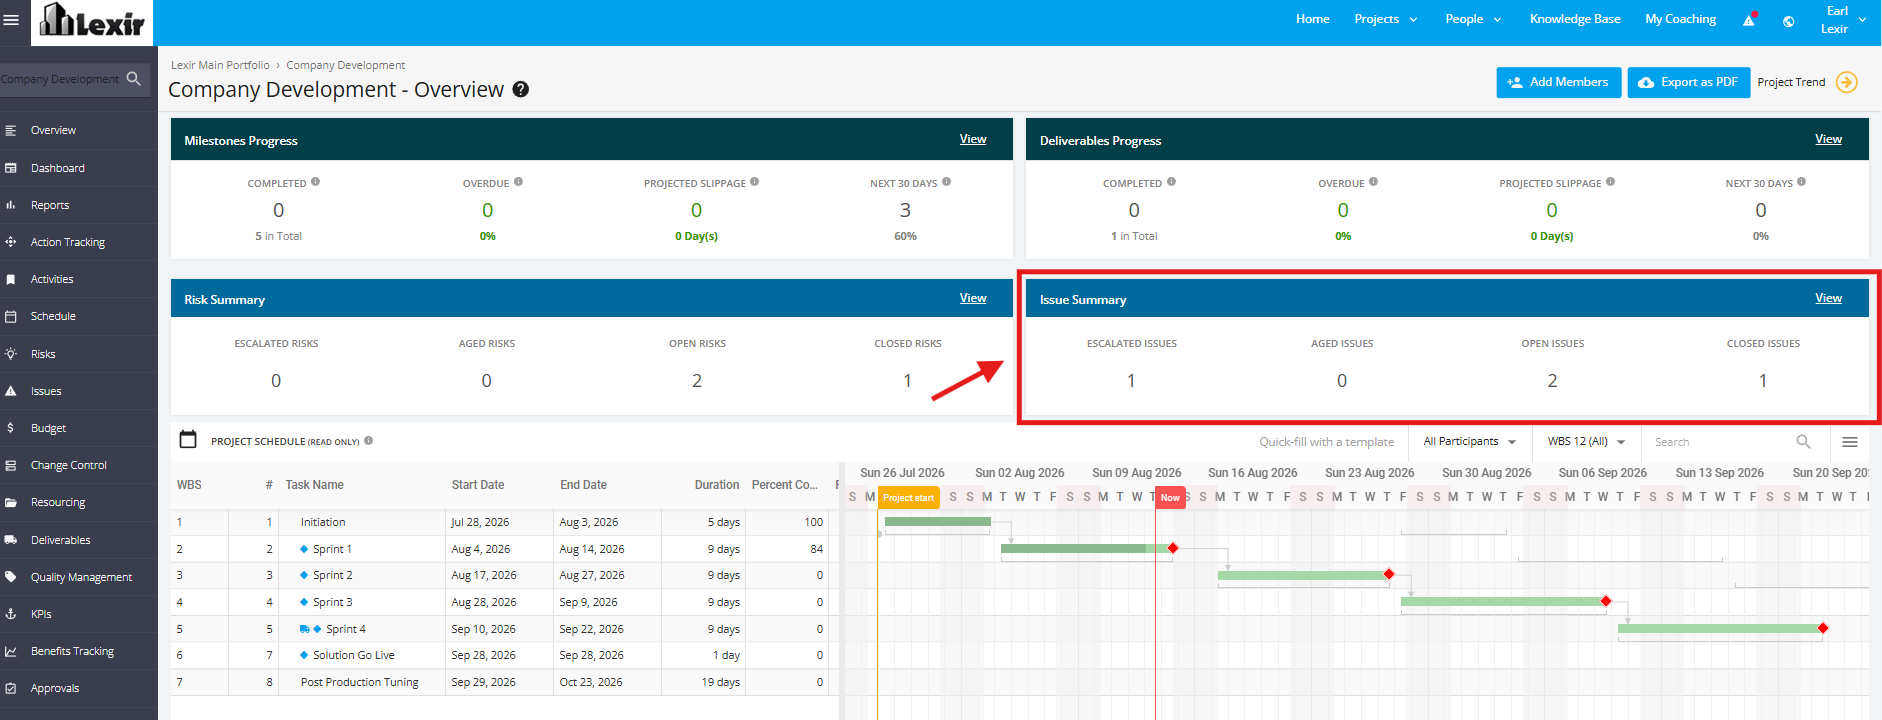
Task: Click the Lexir logo
Action: coord(92,20)
